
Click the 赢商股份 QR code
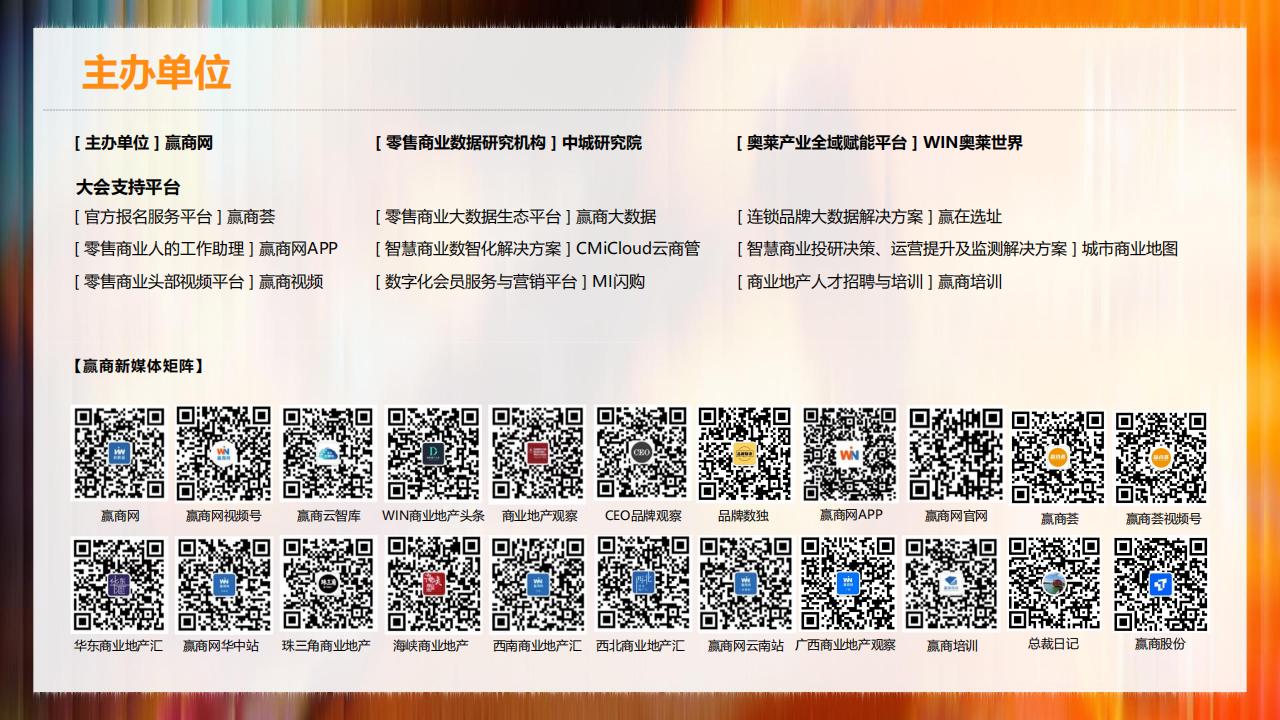1161,584
